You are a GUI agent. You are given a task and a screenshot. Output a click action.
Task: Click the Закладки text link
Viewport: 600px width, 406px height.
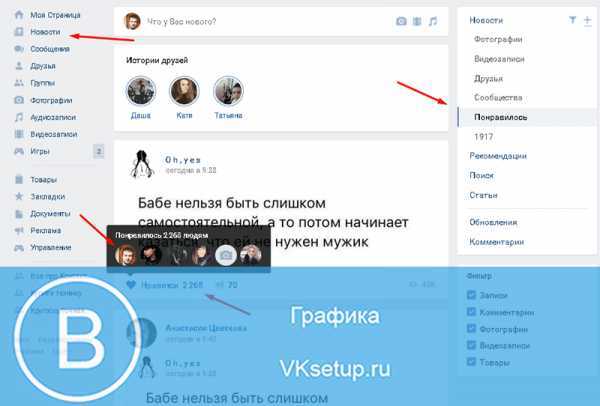coord(47,196)
